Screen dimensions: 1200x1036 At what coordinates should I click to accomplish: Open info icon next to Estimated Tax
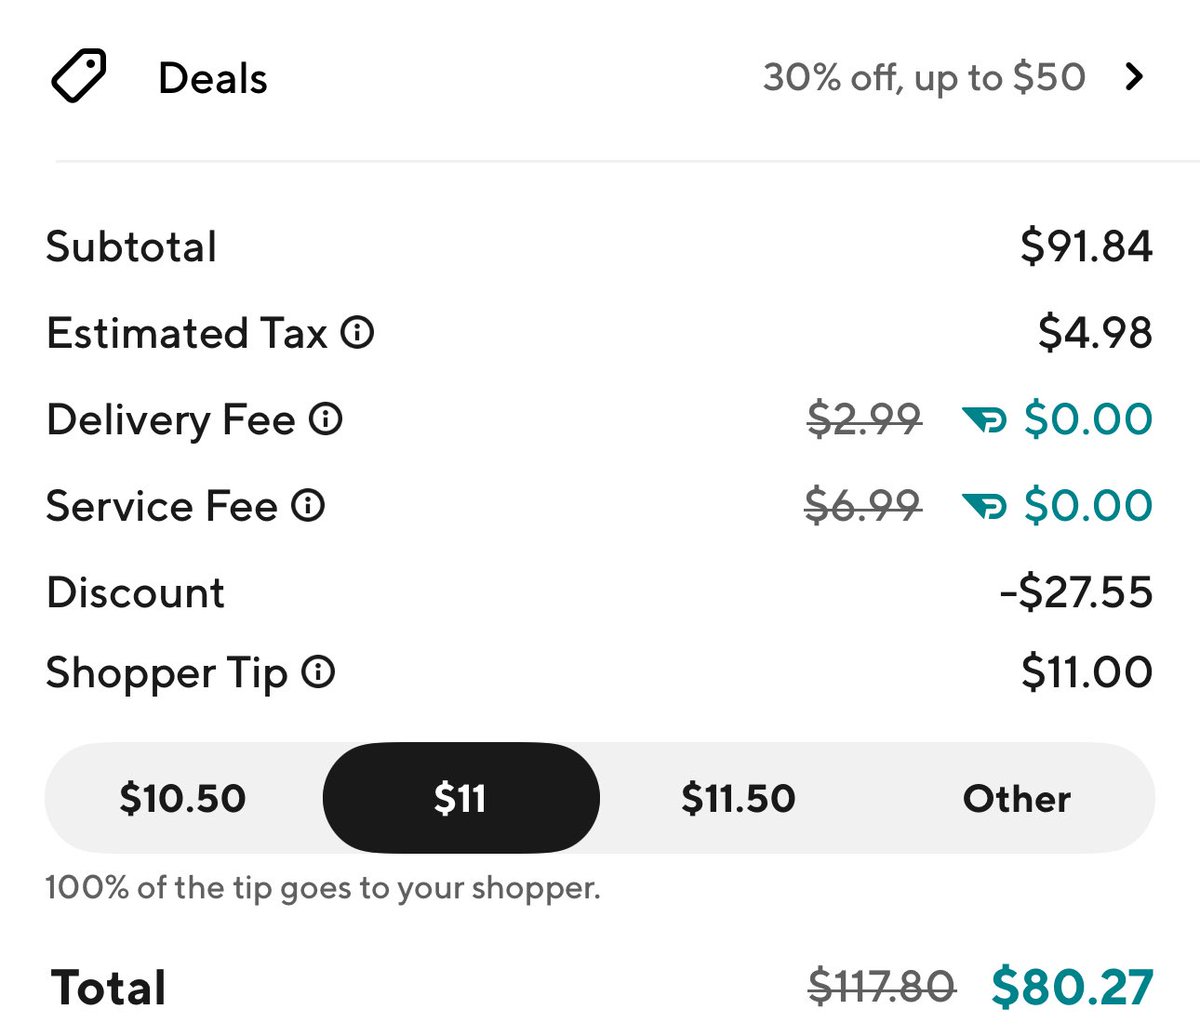(357, 332)
